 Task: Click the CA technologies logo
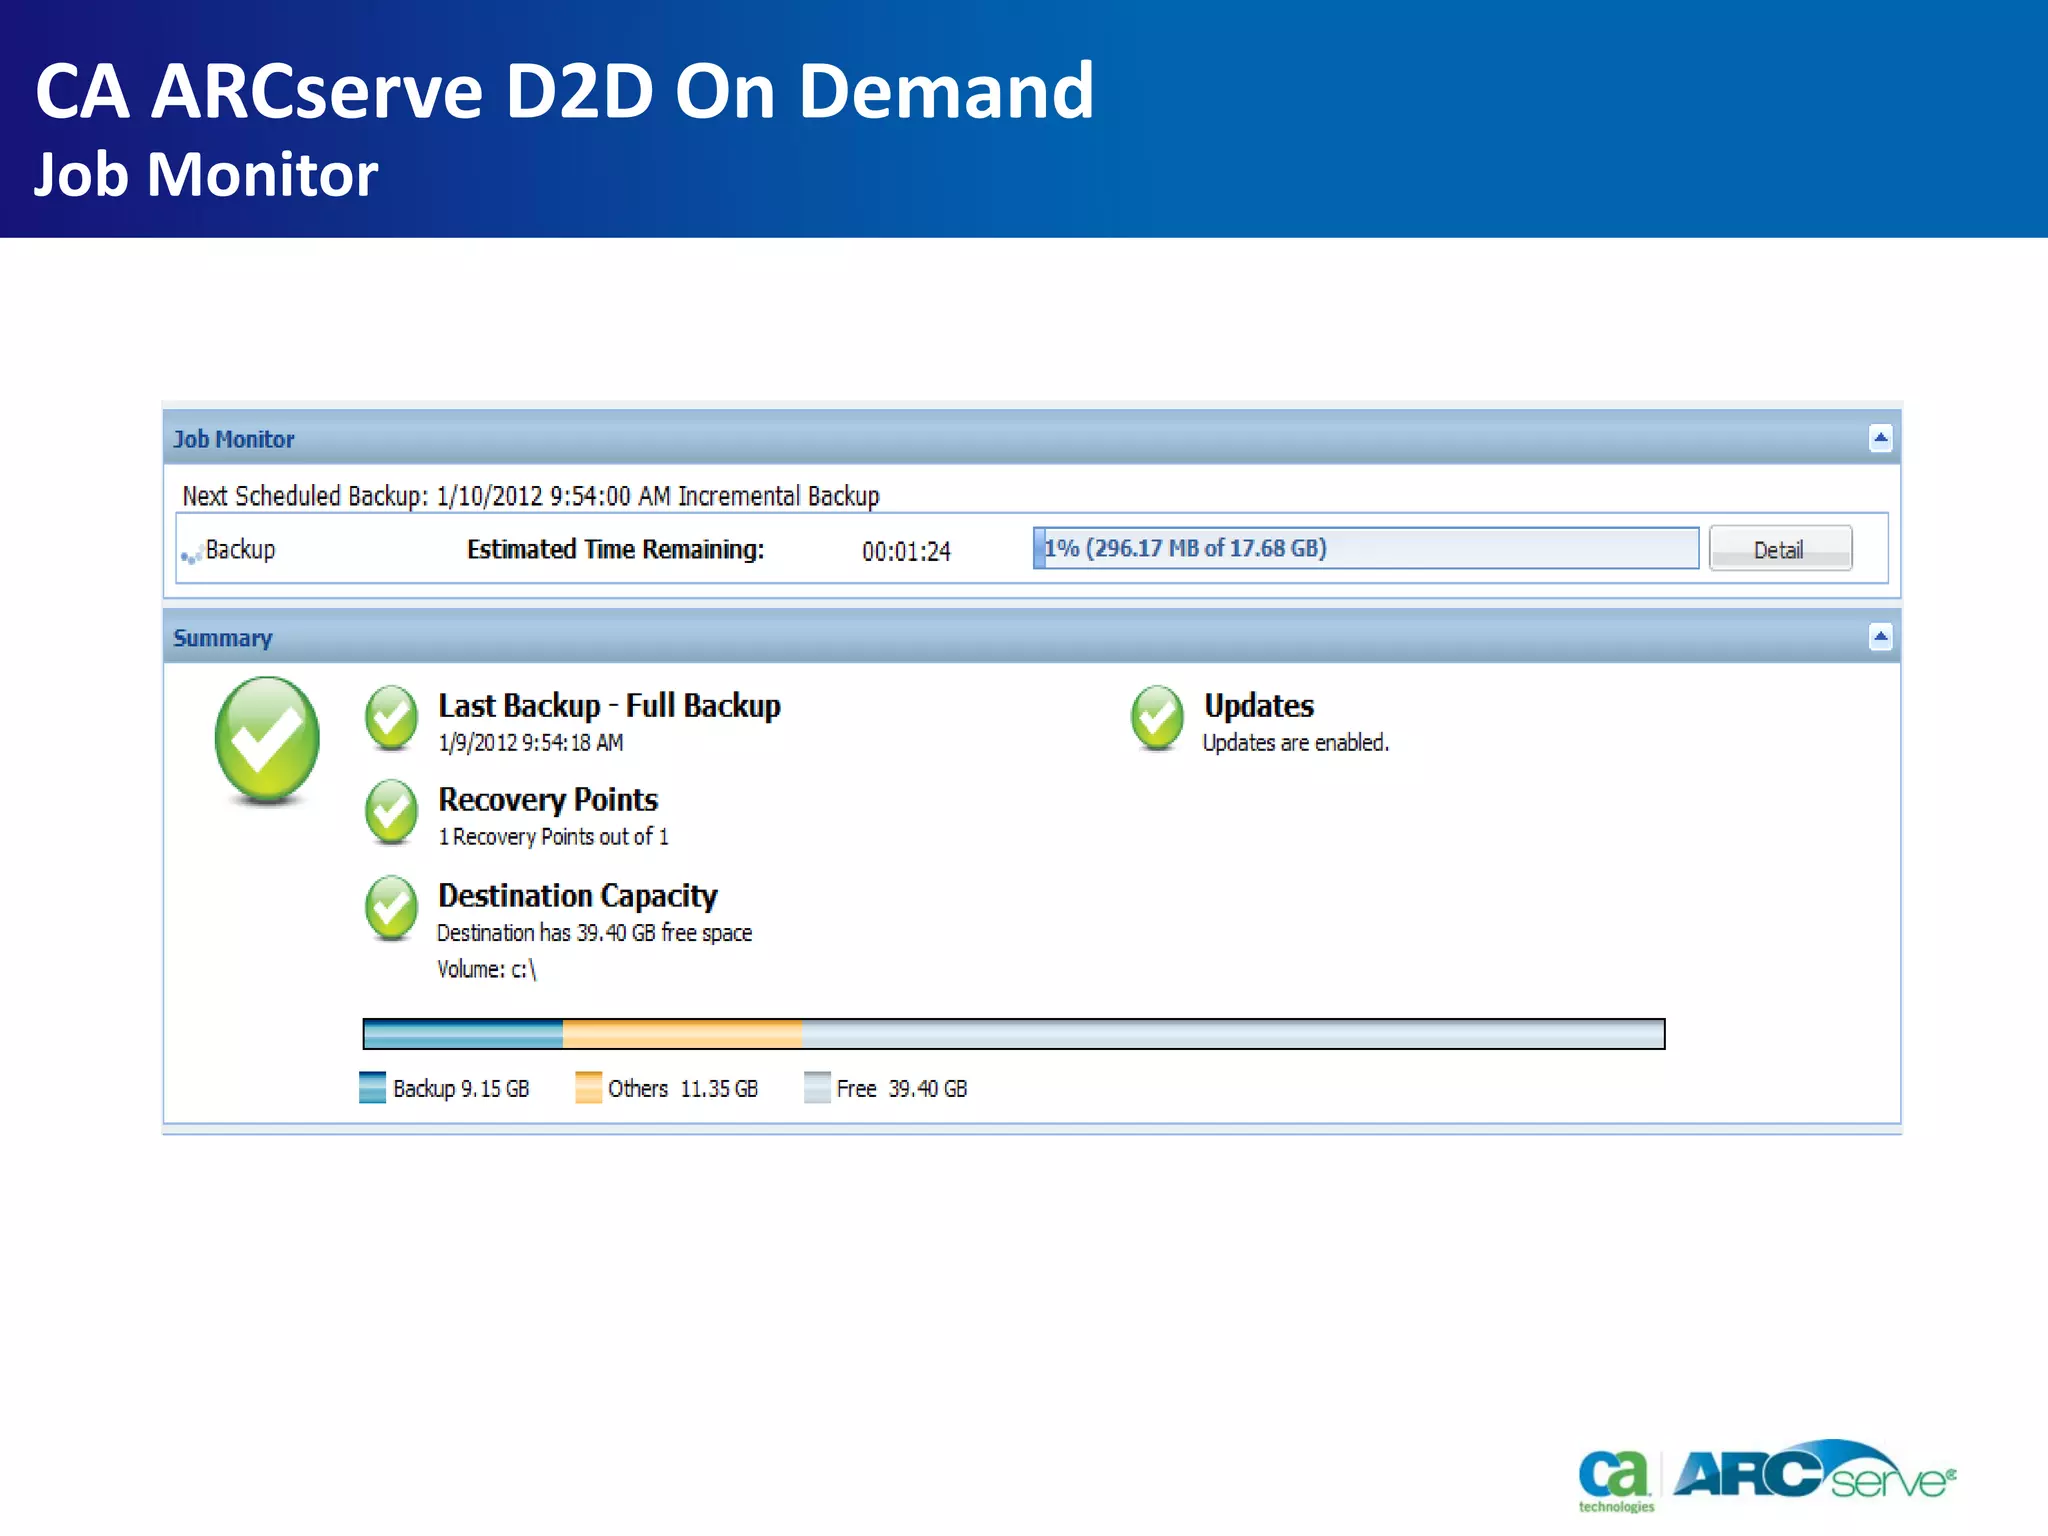click(x=1615, y=1481)
